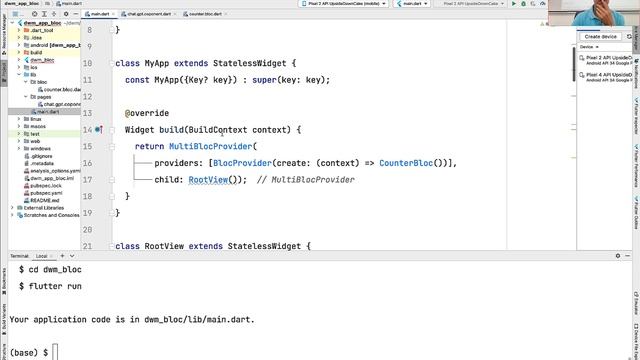Open the terminal sessions dropdown arrow
This screenshot has height=360, width=640.
point(72,256)
